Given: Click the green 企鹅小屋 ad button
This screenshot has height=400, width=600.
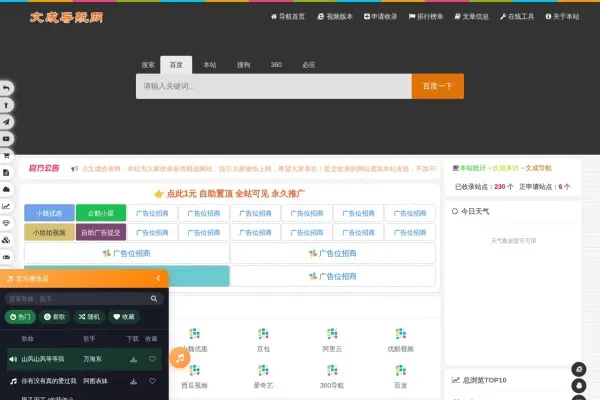Looking at the screenshot, I should [x=101, y=213].
